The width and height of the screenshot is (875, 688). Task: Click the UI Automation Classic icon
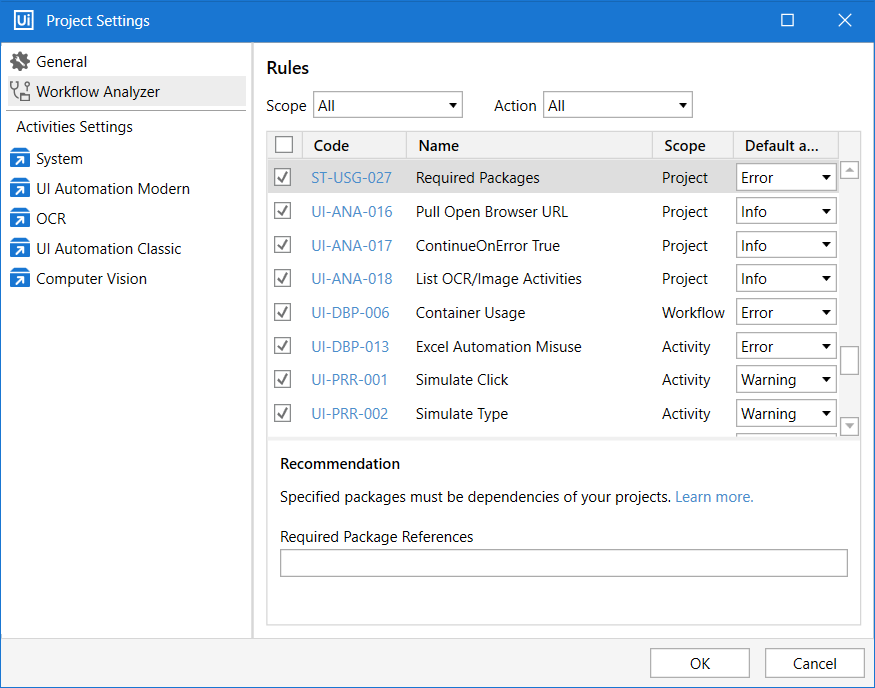point(20,249)
